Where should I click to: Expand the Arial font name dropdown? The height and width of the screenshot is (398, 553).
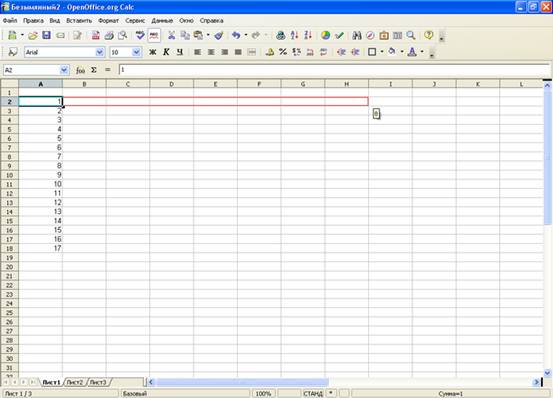100,52
